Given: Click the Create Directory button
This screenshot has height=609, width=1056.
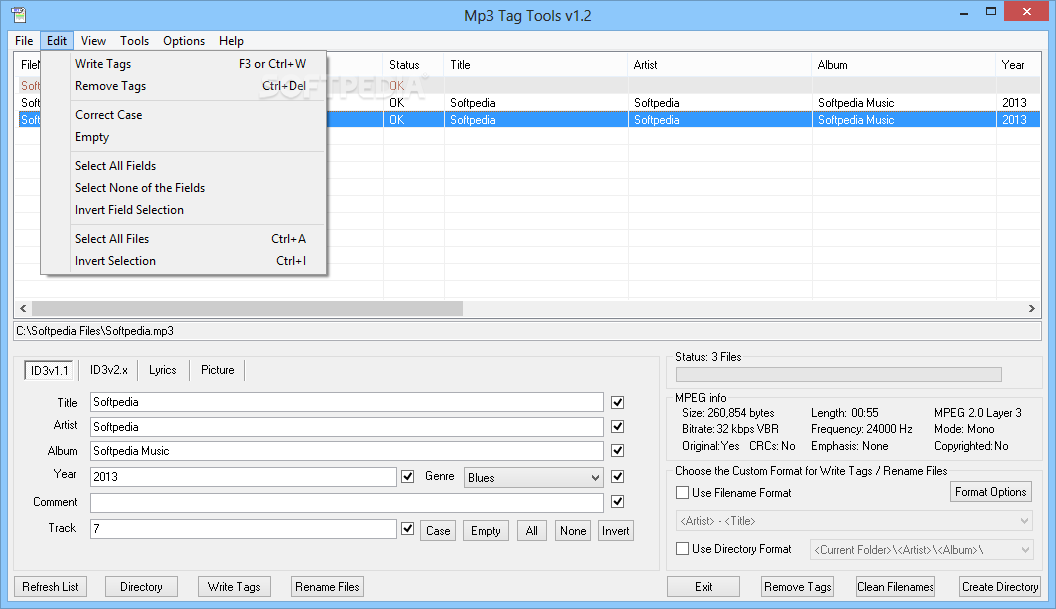Looking at the screenshot, I should [1000, 587].
